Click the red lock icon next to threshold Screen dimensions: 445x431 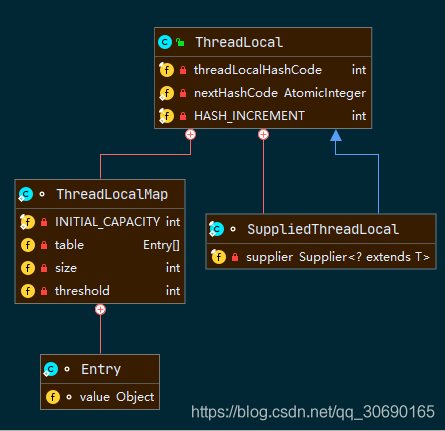(x=44, y=291)
